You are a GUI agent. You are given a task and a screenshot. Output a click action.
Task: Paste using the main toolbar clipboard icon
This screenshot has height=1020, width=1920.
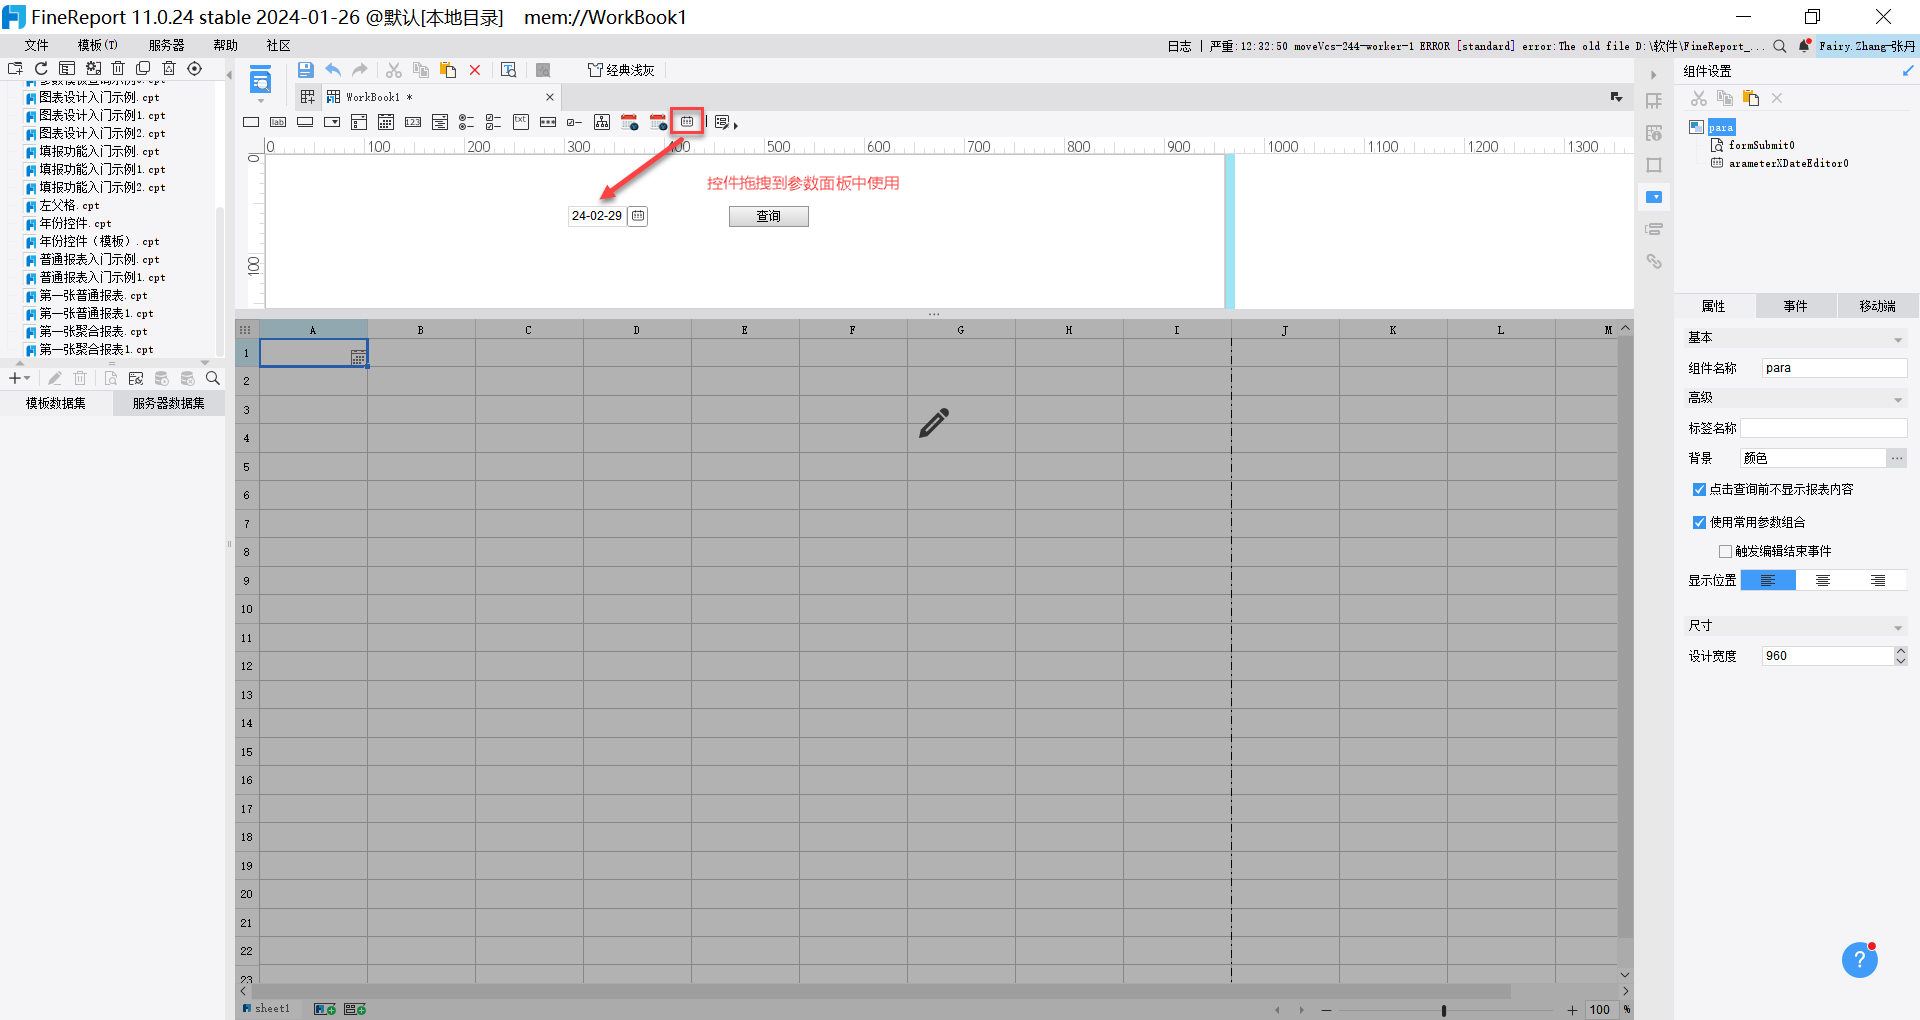448,70
